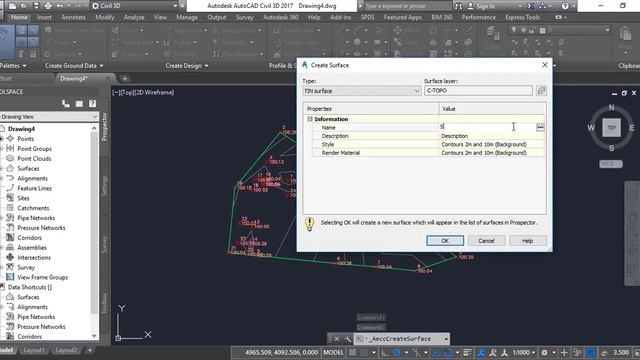Click the Save icon in quick access toolbar
This screenshot has width=640, height=360.
click(36, 6)
